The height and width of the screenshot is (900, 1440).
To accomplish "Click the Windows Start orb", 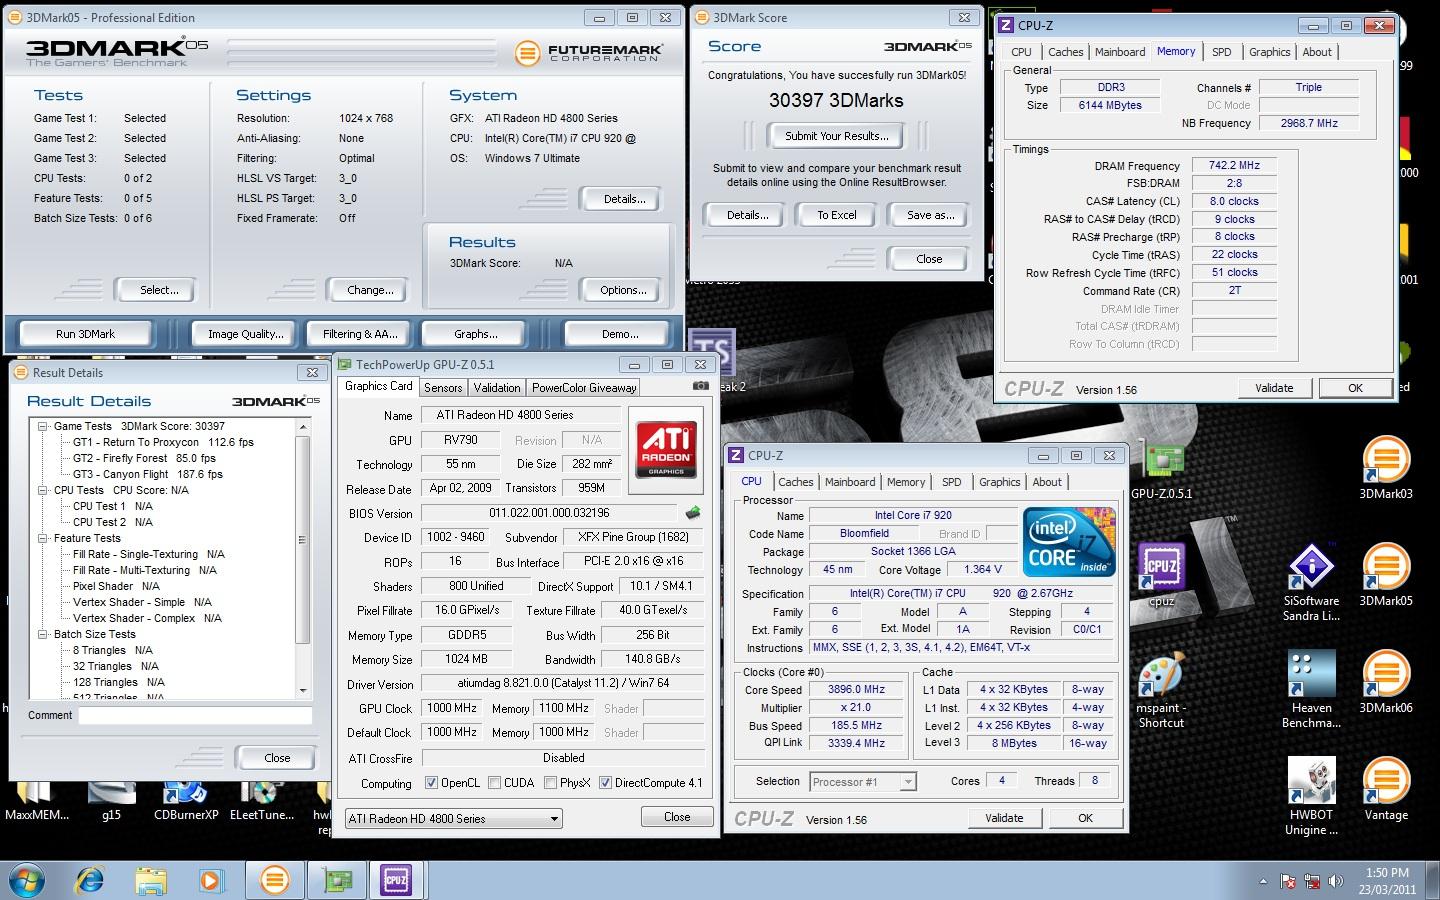I will [27, 880].
